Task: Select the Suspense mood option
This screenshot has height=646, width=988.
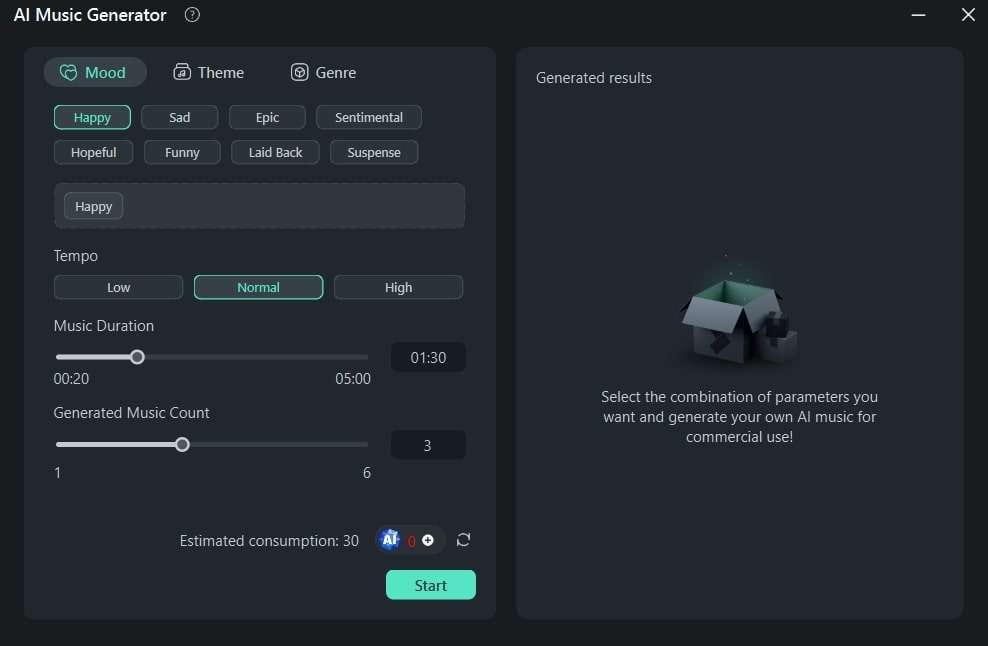Action: click(x=374, y=153)
